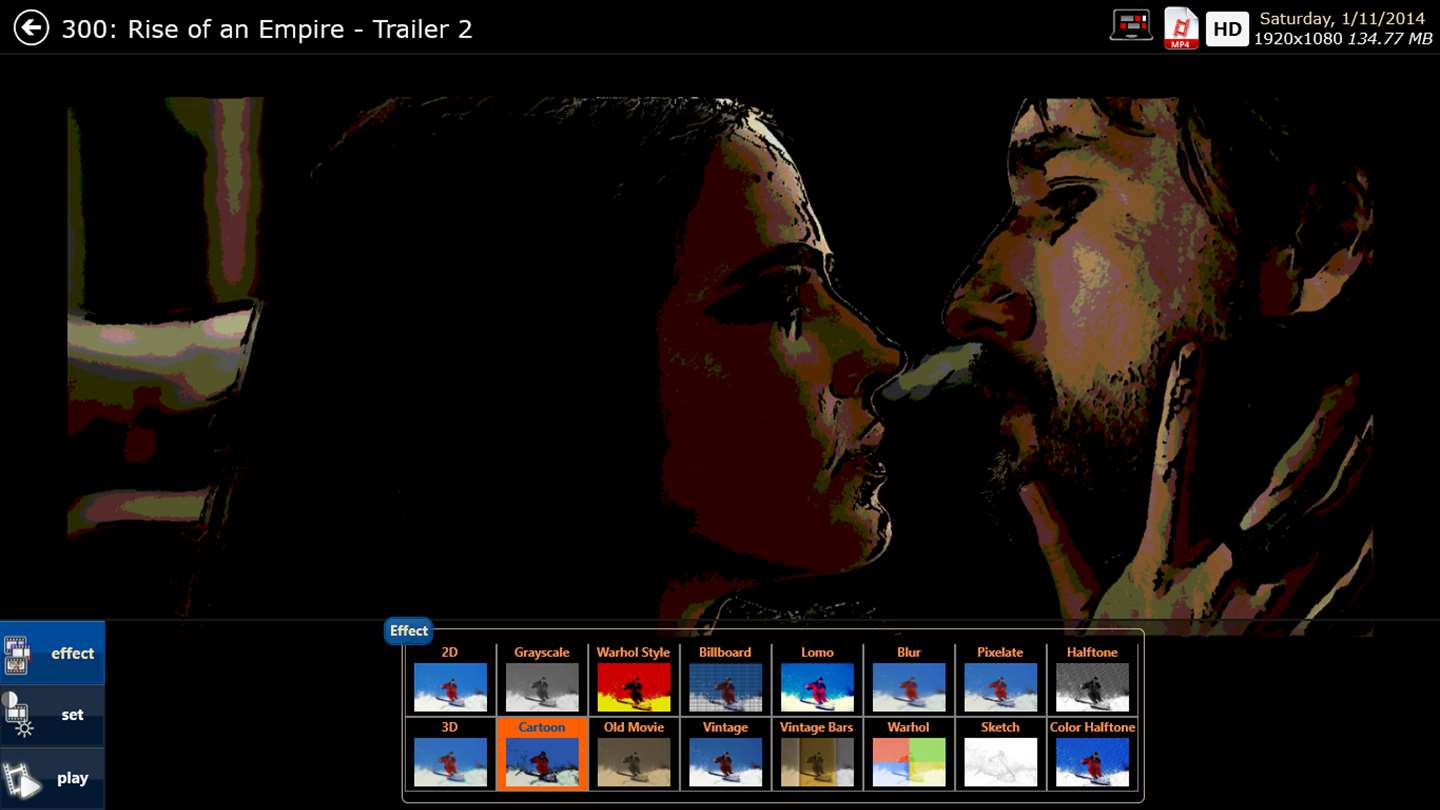Click the 134.77 MB file size text

pyautogui.click(x=1390, y=39)
